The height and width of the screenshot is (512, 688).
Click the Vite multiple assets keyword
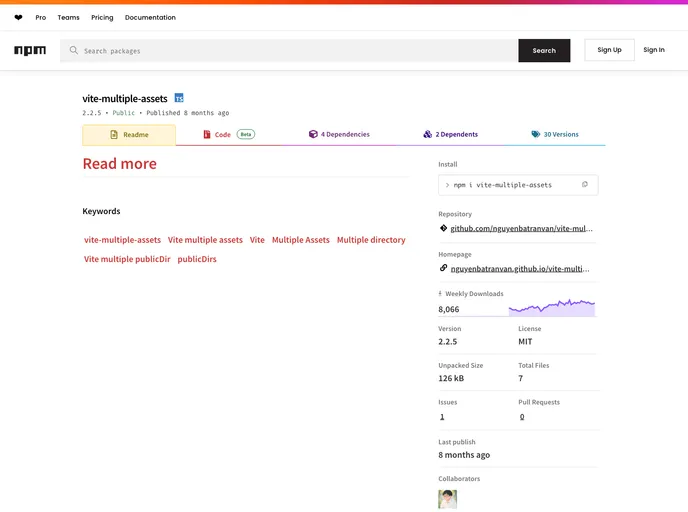[205, 240]
